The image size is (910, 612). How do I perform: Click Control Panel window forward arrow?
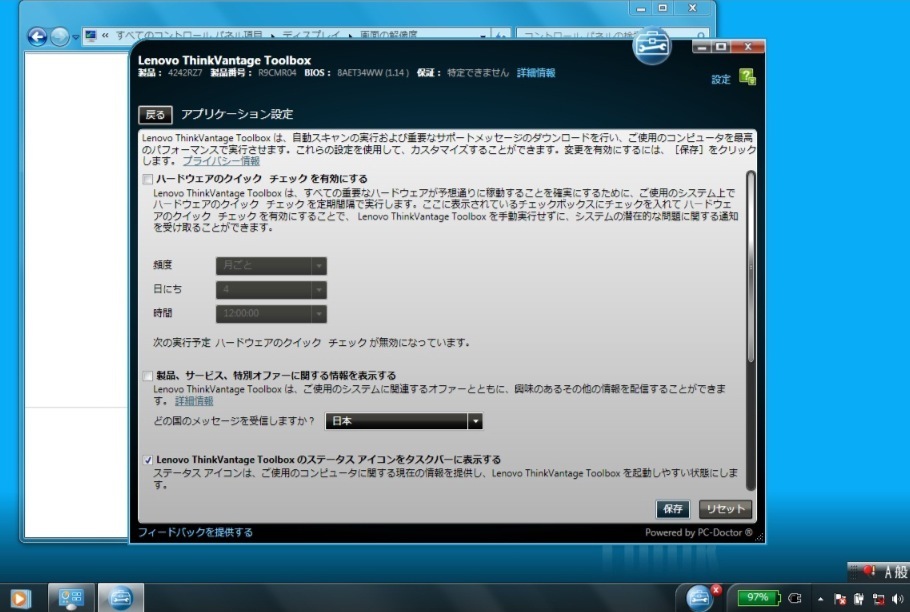[x=59, y=37]
